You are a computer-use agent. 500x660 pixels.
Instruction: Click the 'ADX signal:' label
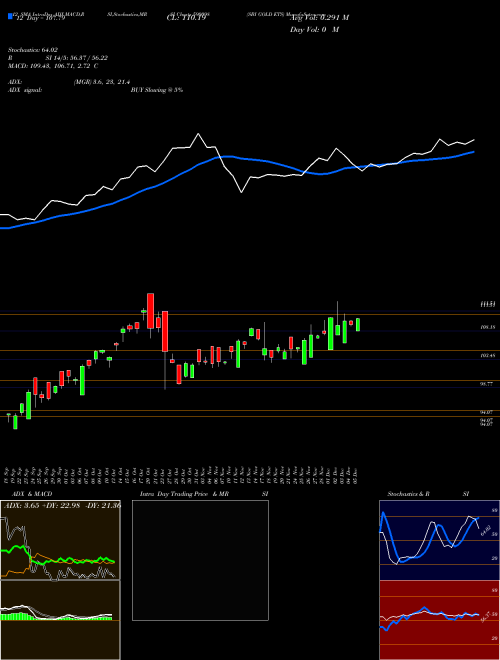tap(25, 90)
